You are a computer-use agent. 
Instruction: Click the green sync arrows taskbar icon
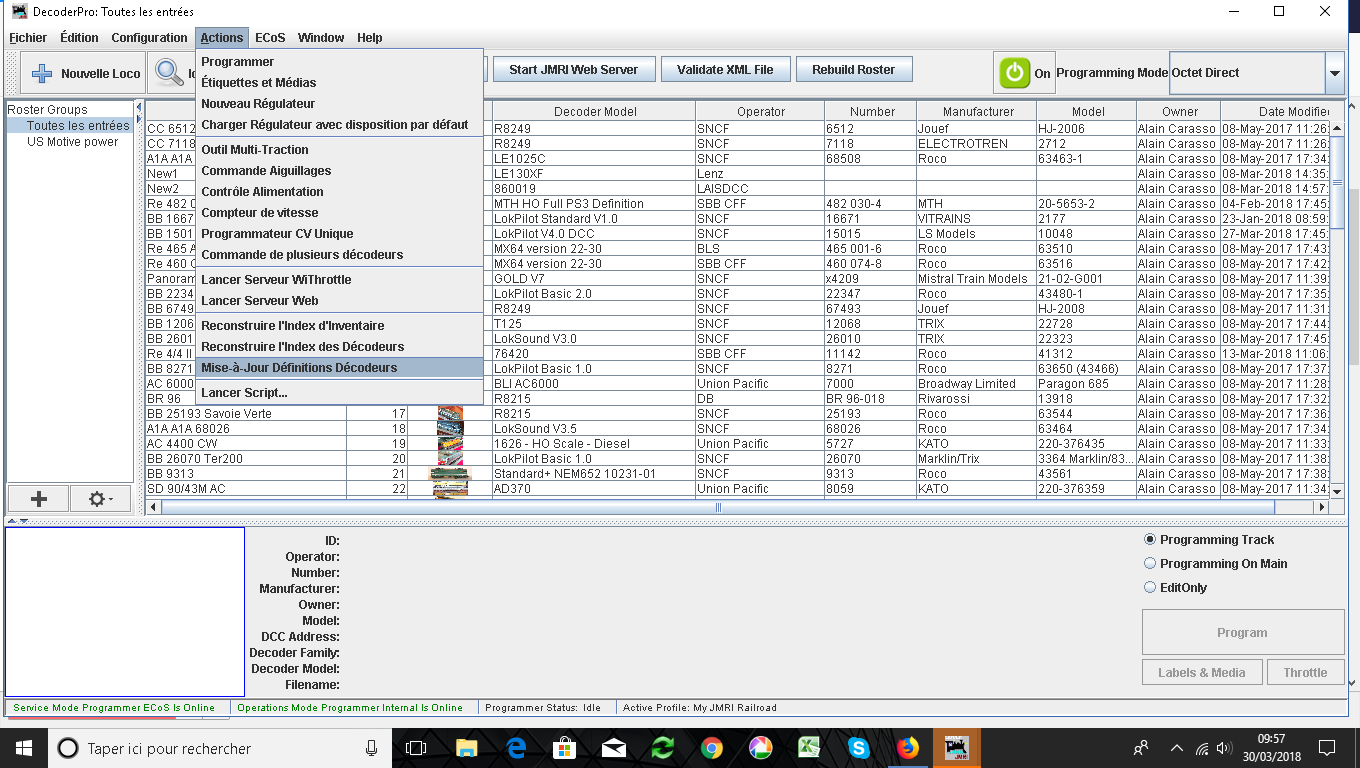pos(662,748)
